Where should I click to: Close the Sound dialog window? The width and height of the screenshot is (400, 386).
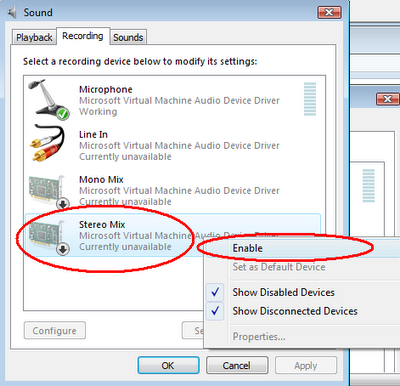(x=329, y=13)
